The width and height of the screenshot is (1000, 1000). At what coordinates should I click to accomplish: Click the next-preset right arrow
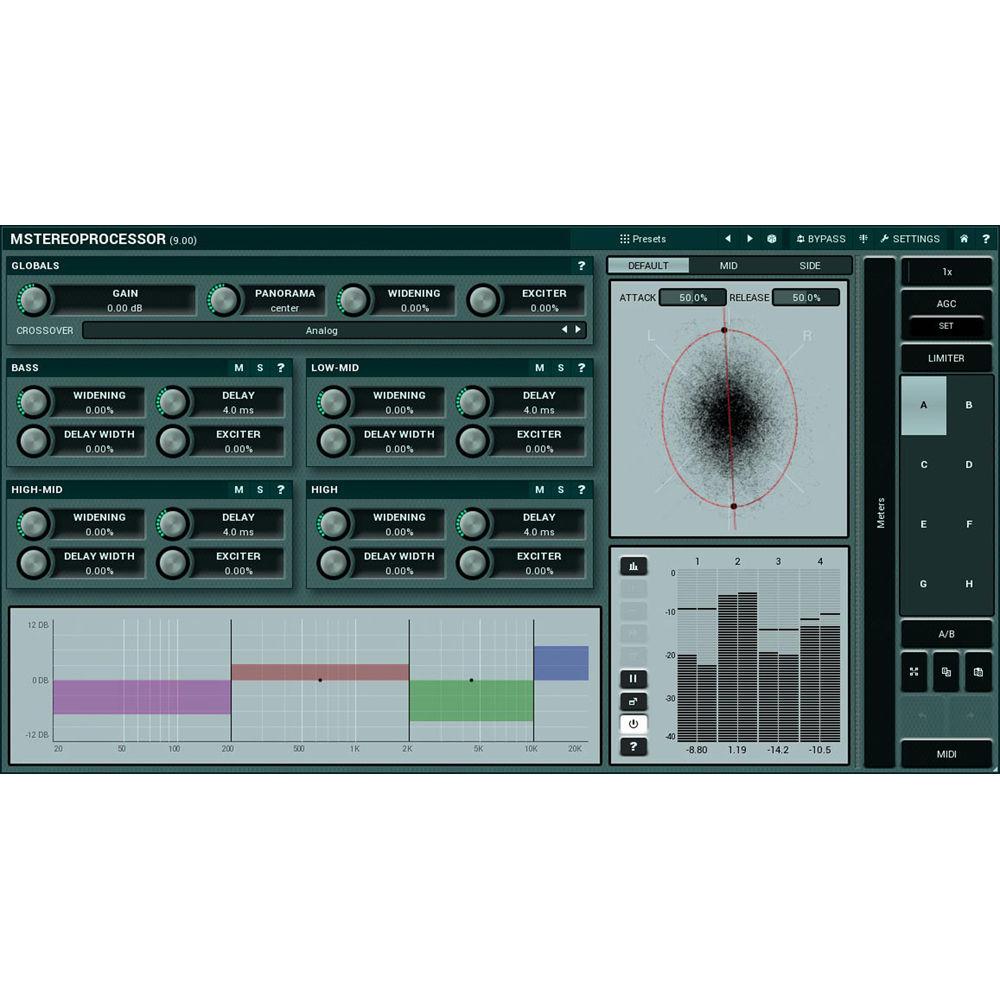coord(750,239)
